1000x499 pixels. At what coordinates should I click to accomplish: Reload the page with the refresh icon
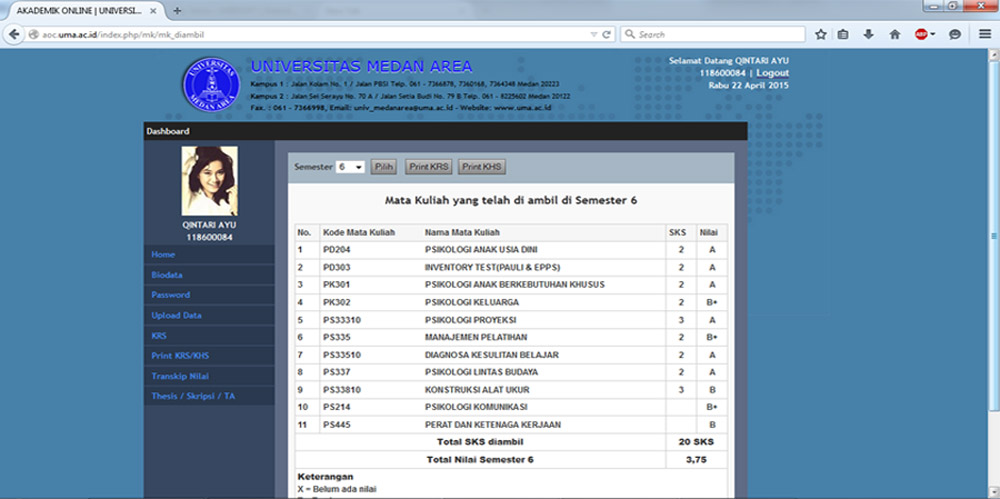(x=606, y=34)
